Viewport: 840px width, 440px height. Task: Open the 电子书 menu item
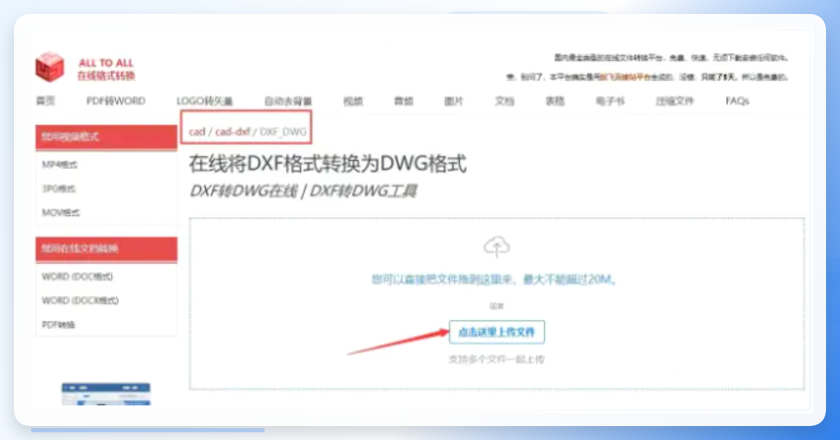tap(610, 101)
